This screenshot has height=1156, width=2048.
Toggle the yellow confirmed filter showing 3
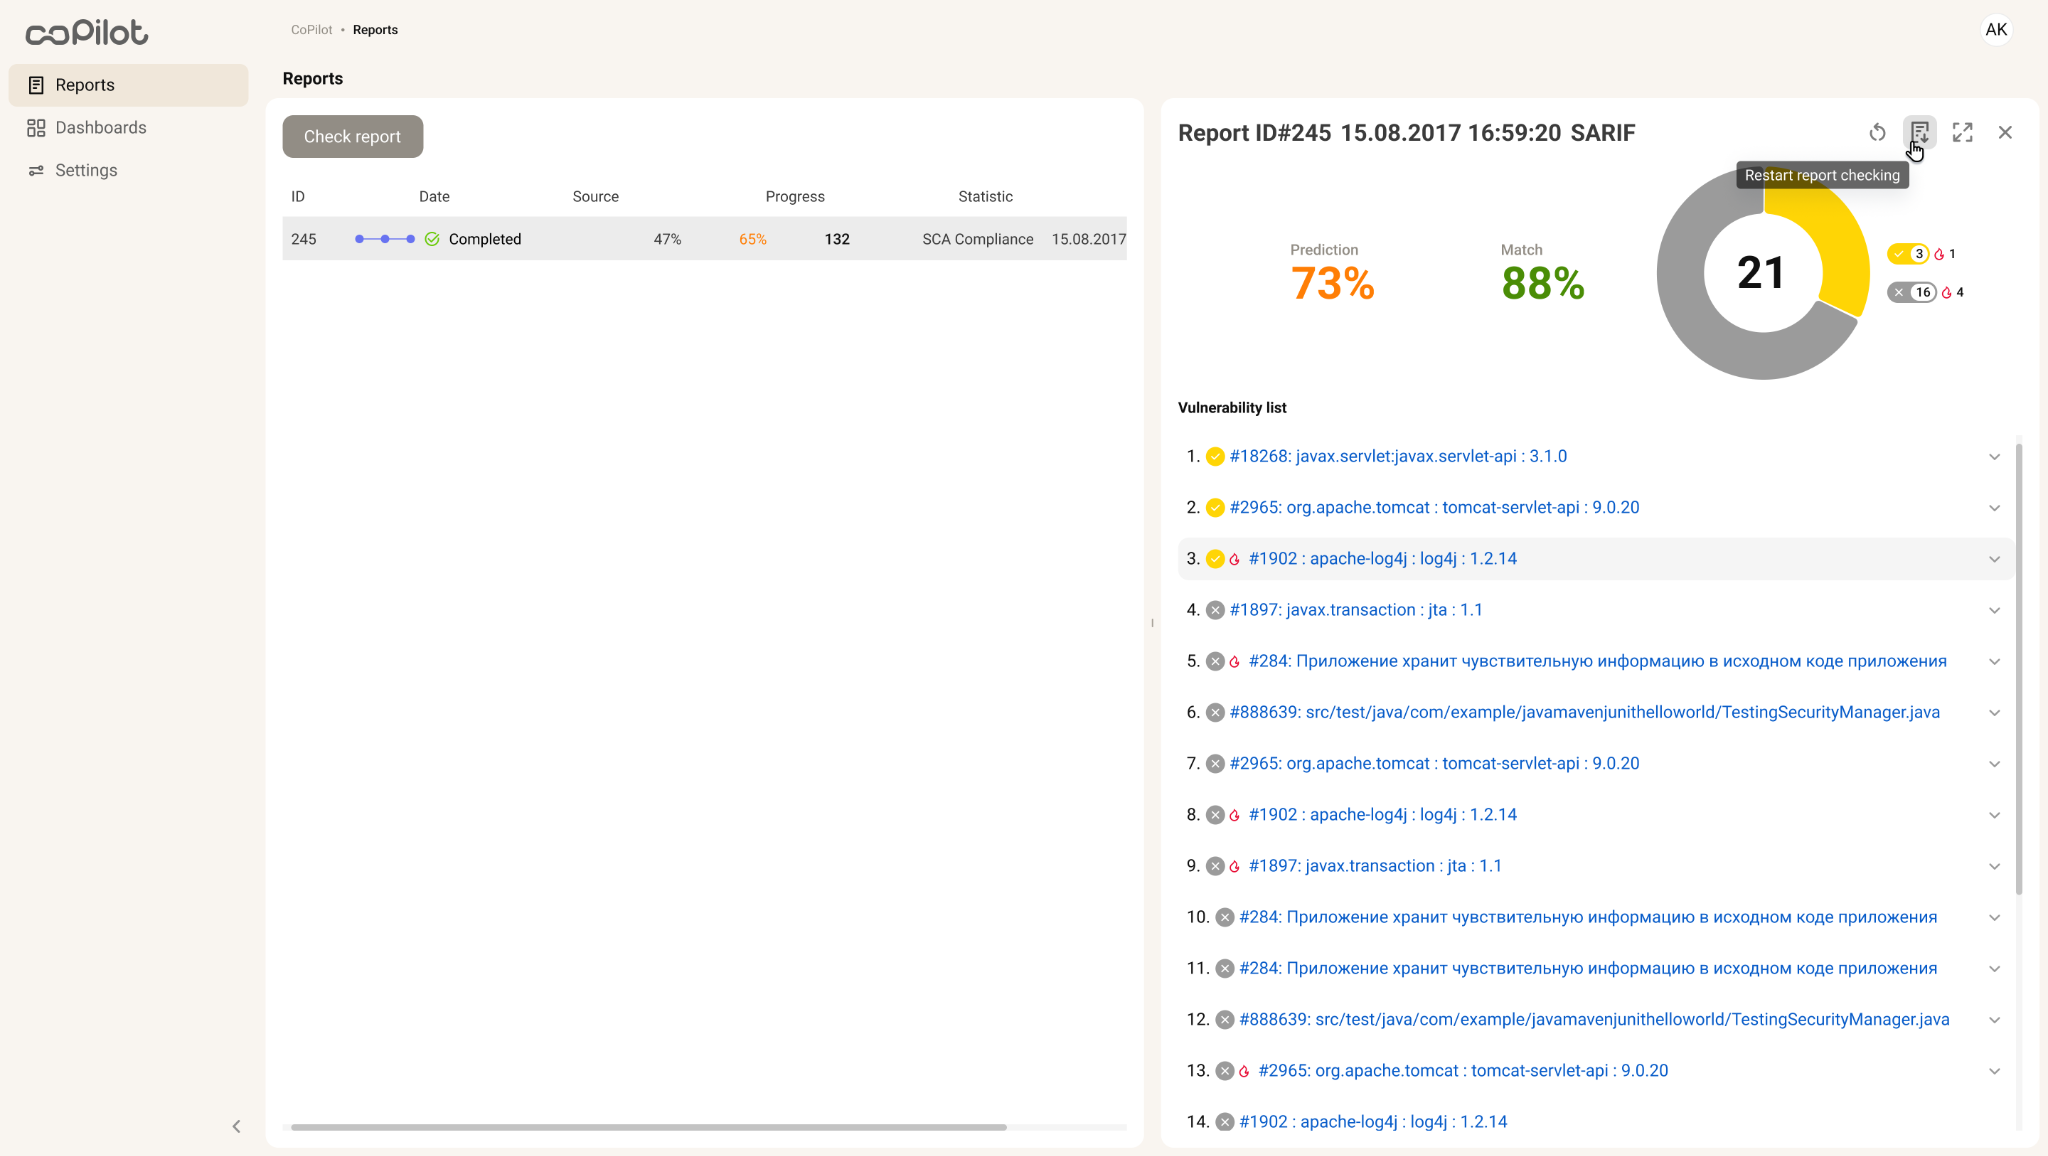pyautogui.click(x=1908, y=254)
